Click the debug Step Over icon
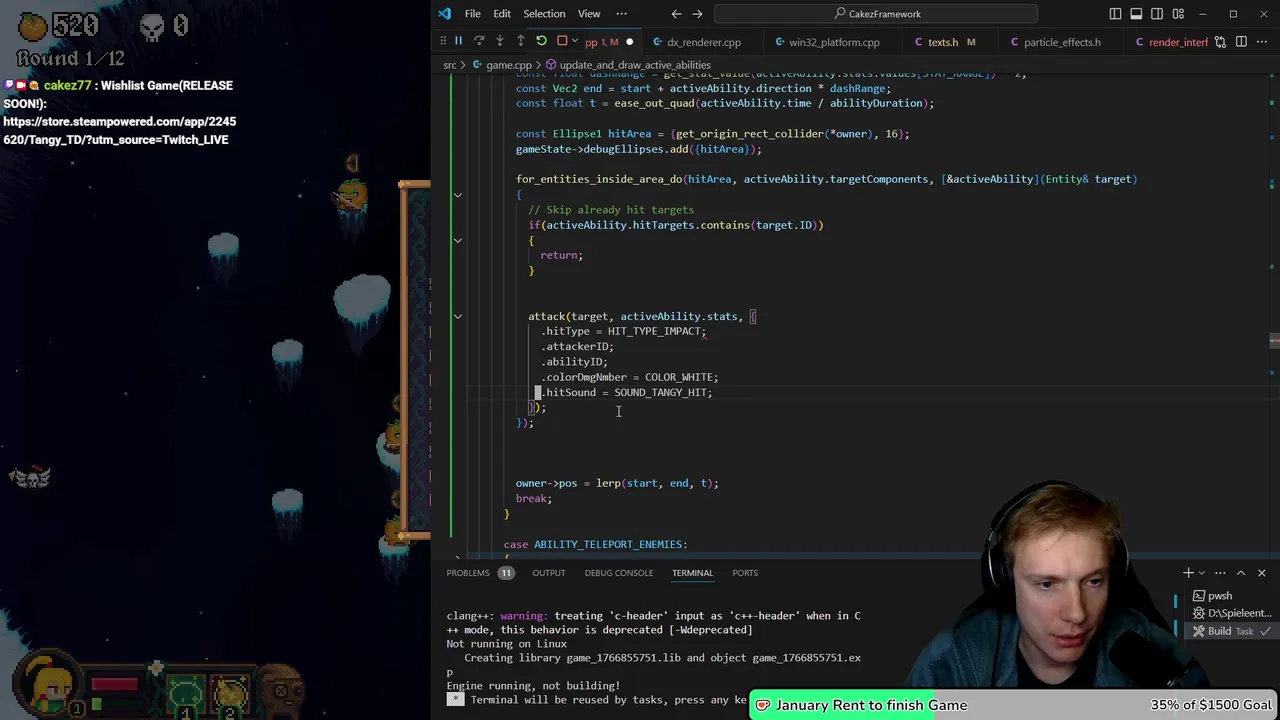The image size is (1280, 720). pyautogui.click(x=479, y=41)
